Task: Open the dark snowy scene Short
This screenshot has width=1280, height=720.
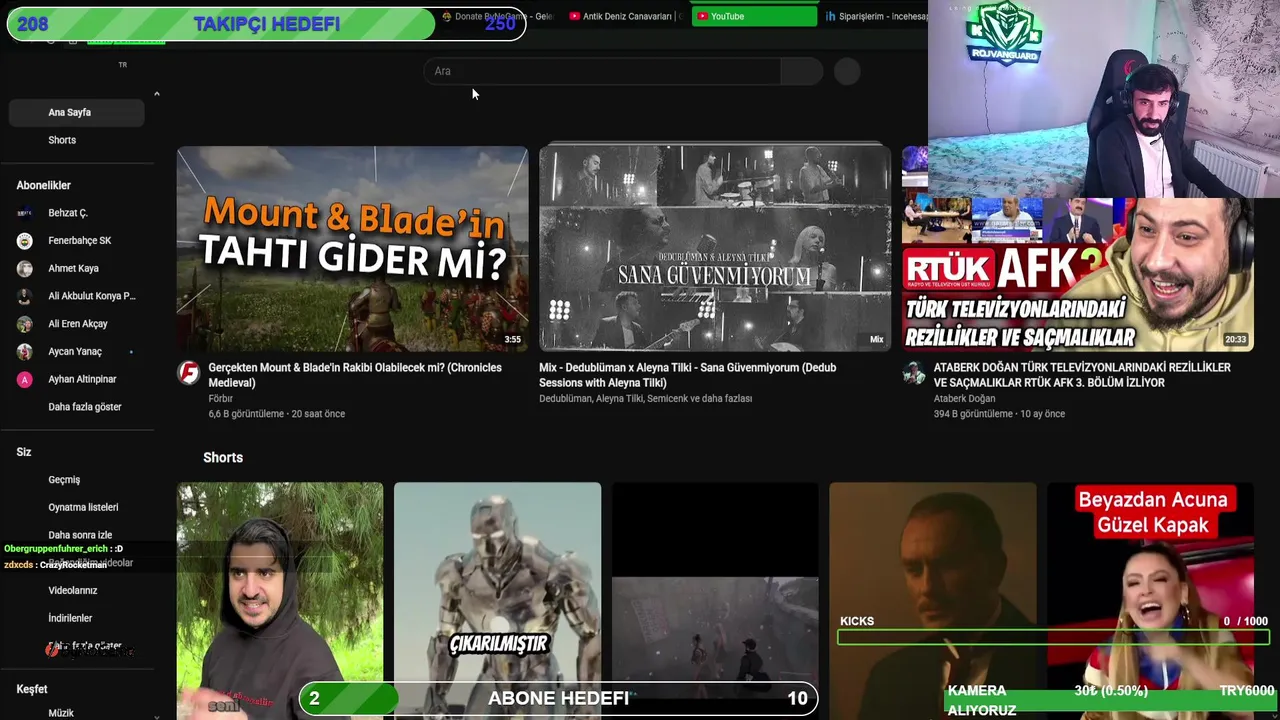Action: point(715,601)
